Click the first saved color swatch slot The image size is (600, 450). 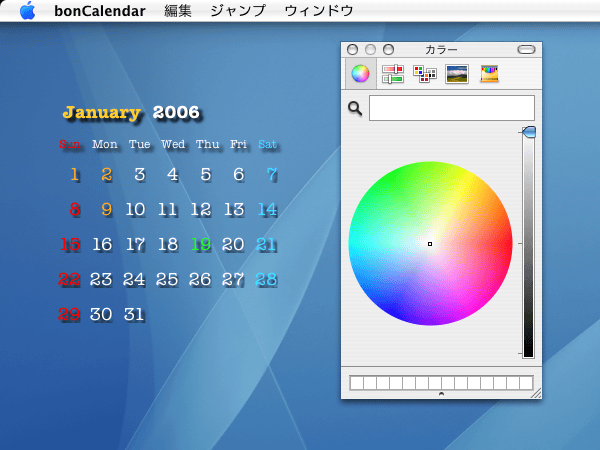coord(357,383)
